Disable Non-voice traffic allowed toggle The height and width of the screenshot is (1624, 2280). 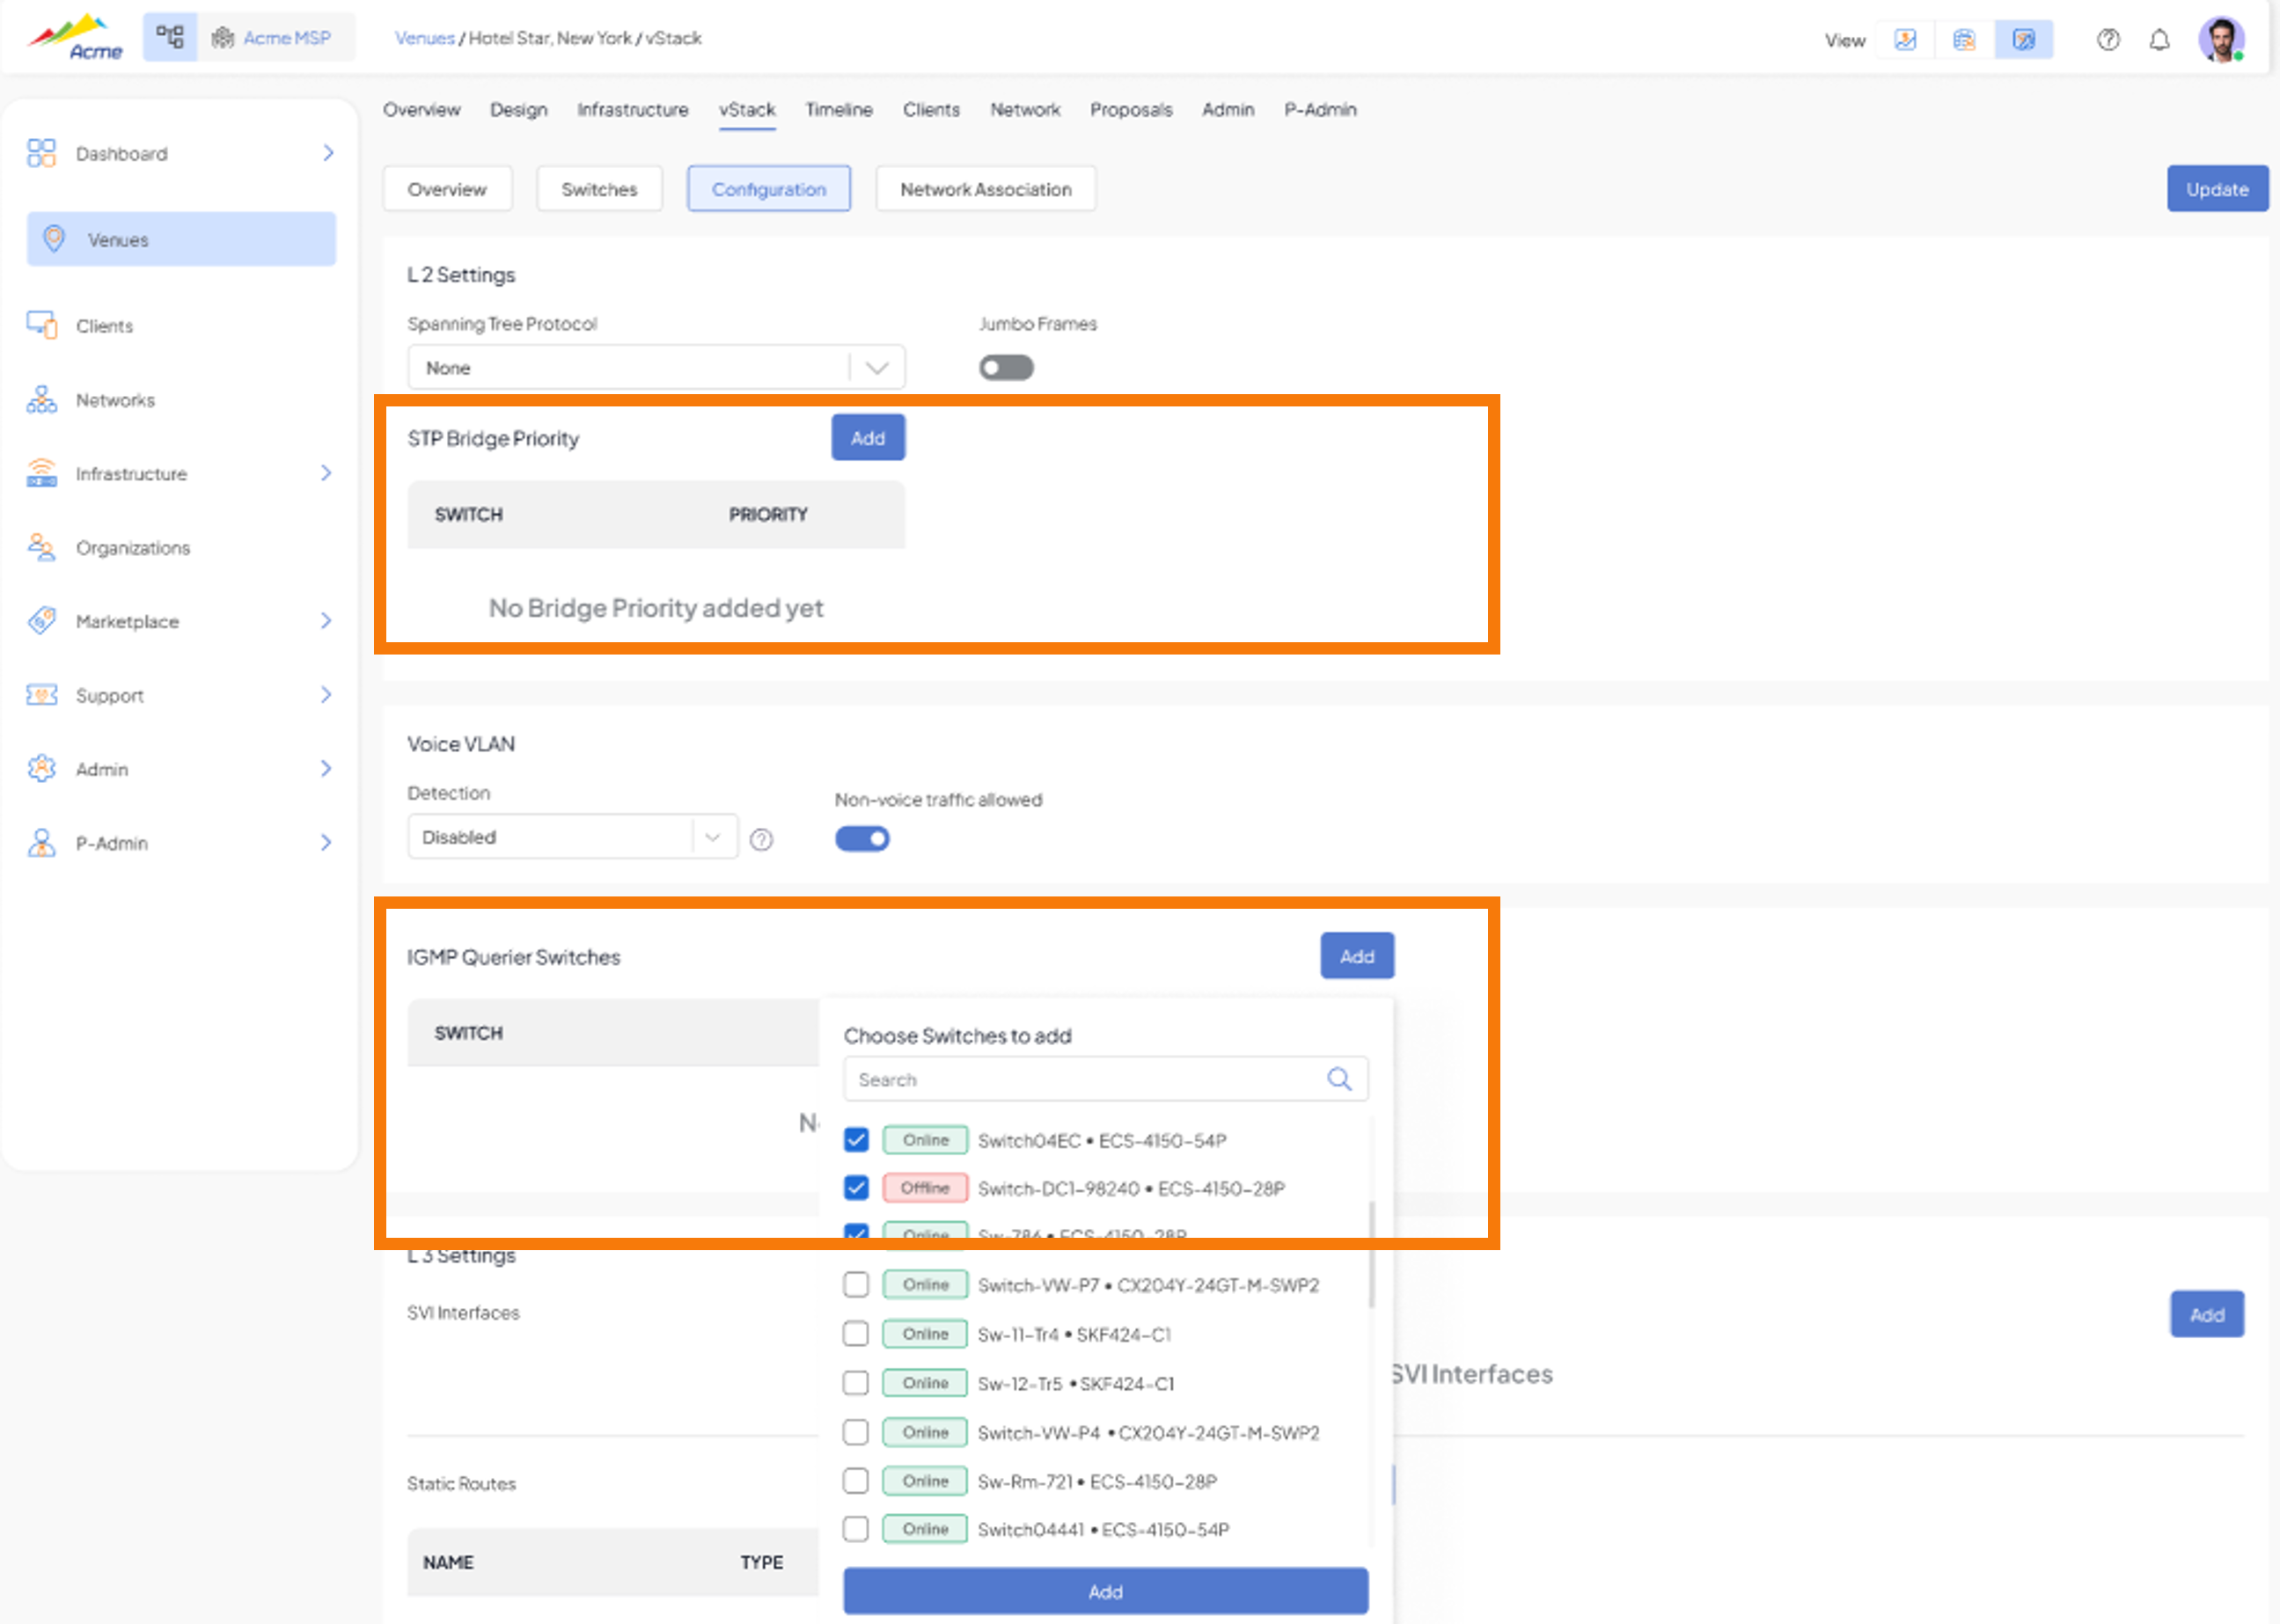[862, 838]
